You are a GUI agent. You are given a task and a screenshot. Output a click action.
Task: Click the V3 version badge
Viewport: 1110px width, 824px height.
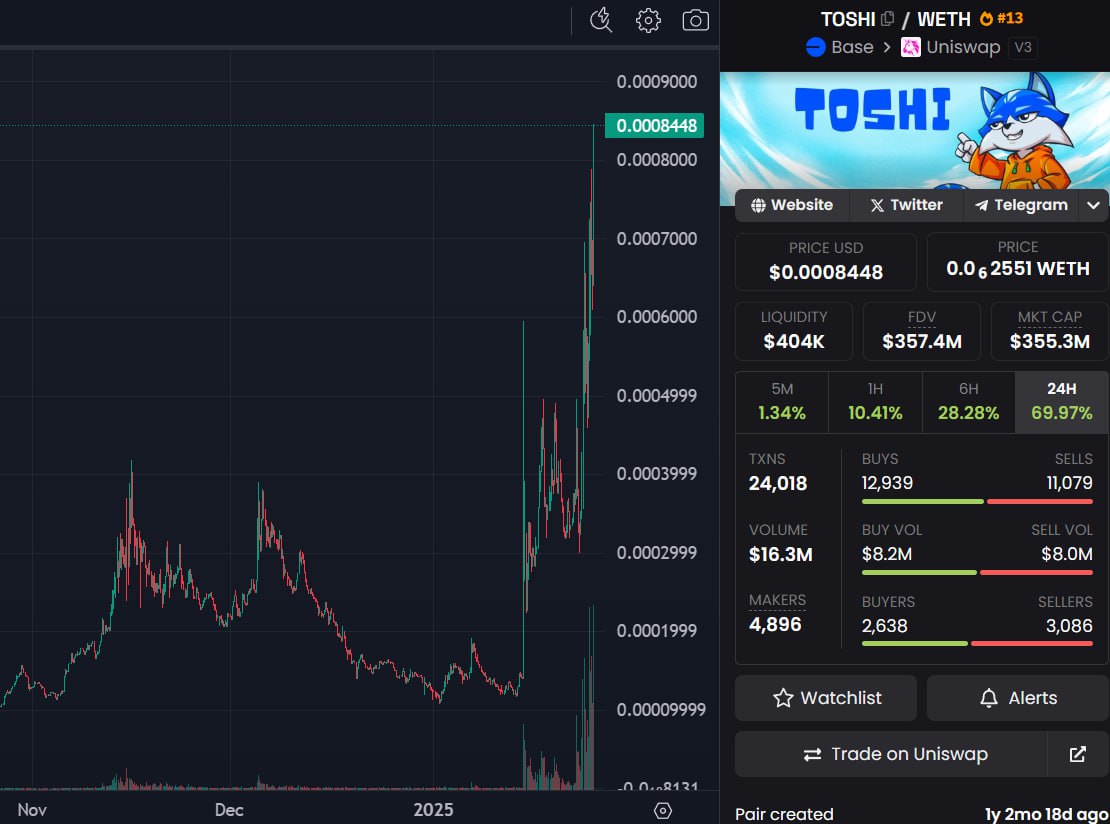(x=1023, y=47)
